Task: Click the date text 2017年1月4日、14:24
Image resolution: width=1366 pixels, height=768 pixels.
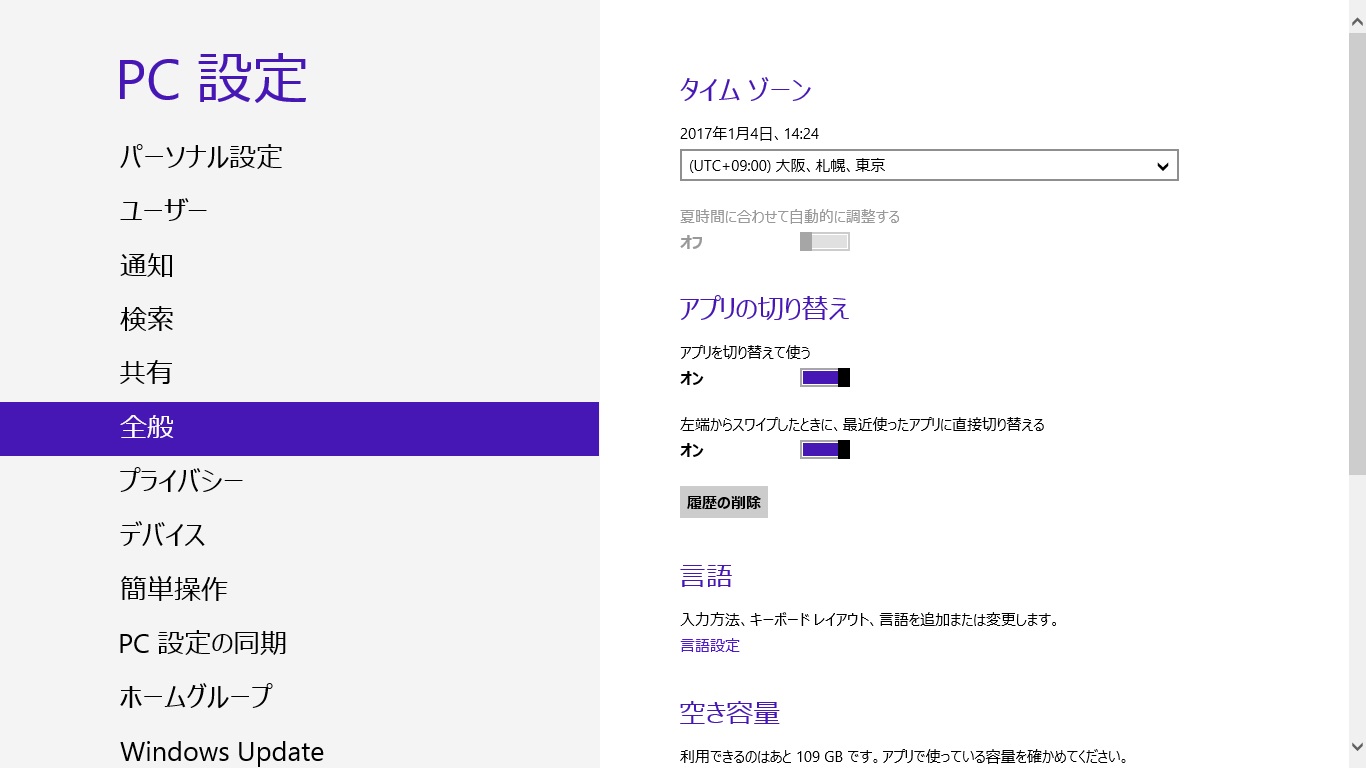Action: pyautogui.click(x=750, y=133)
